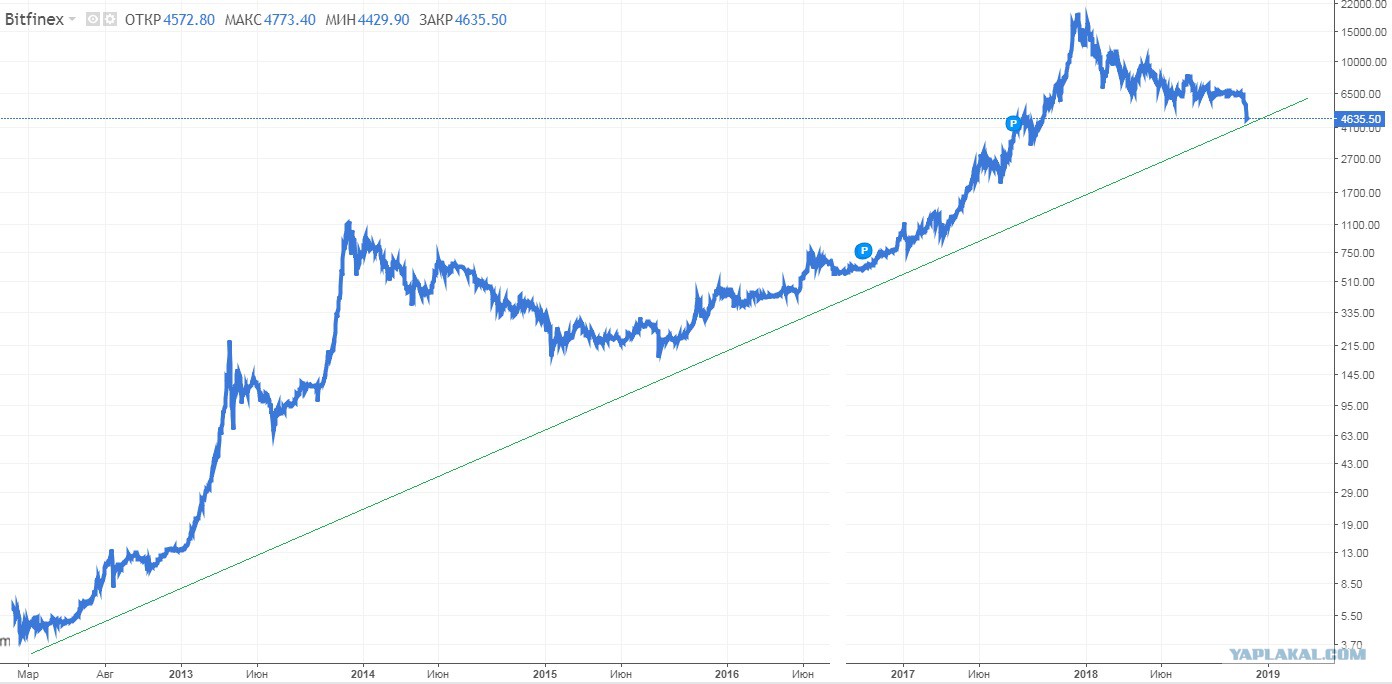The image size is (1392, 684).
Task: Open the Bitfinex legend dropdown arrow
Action: tap(72, 19)
